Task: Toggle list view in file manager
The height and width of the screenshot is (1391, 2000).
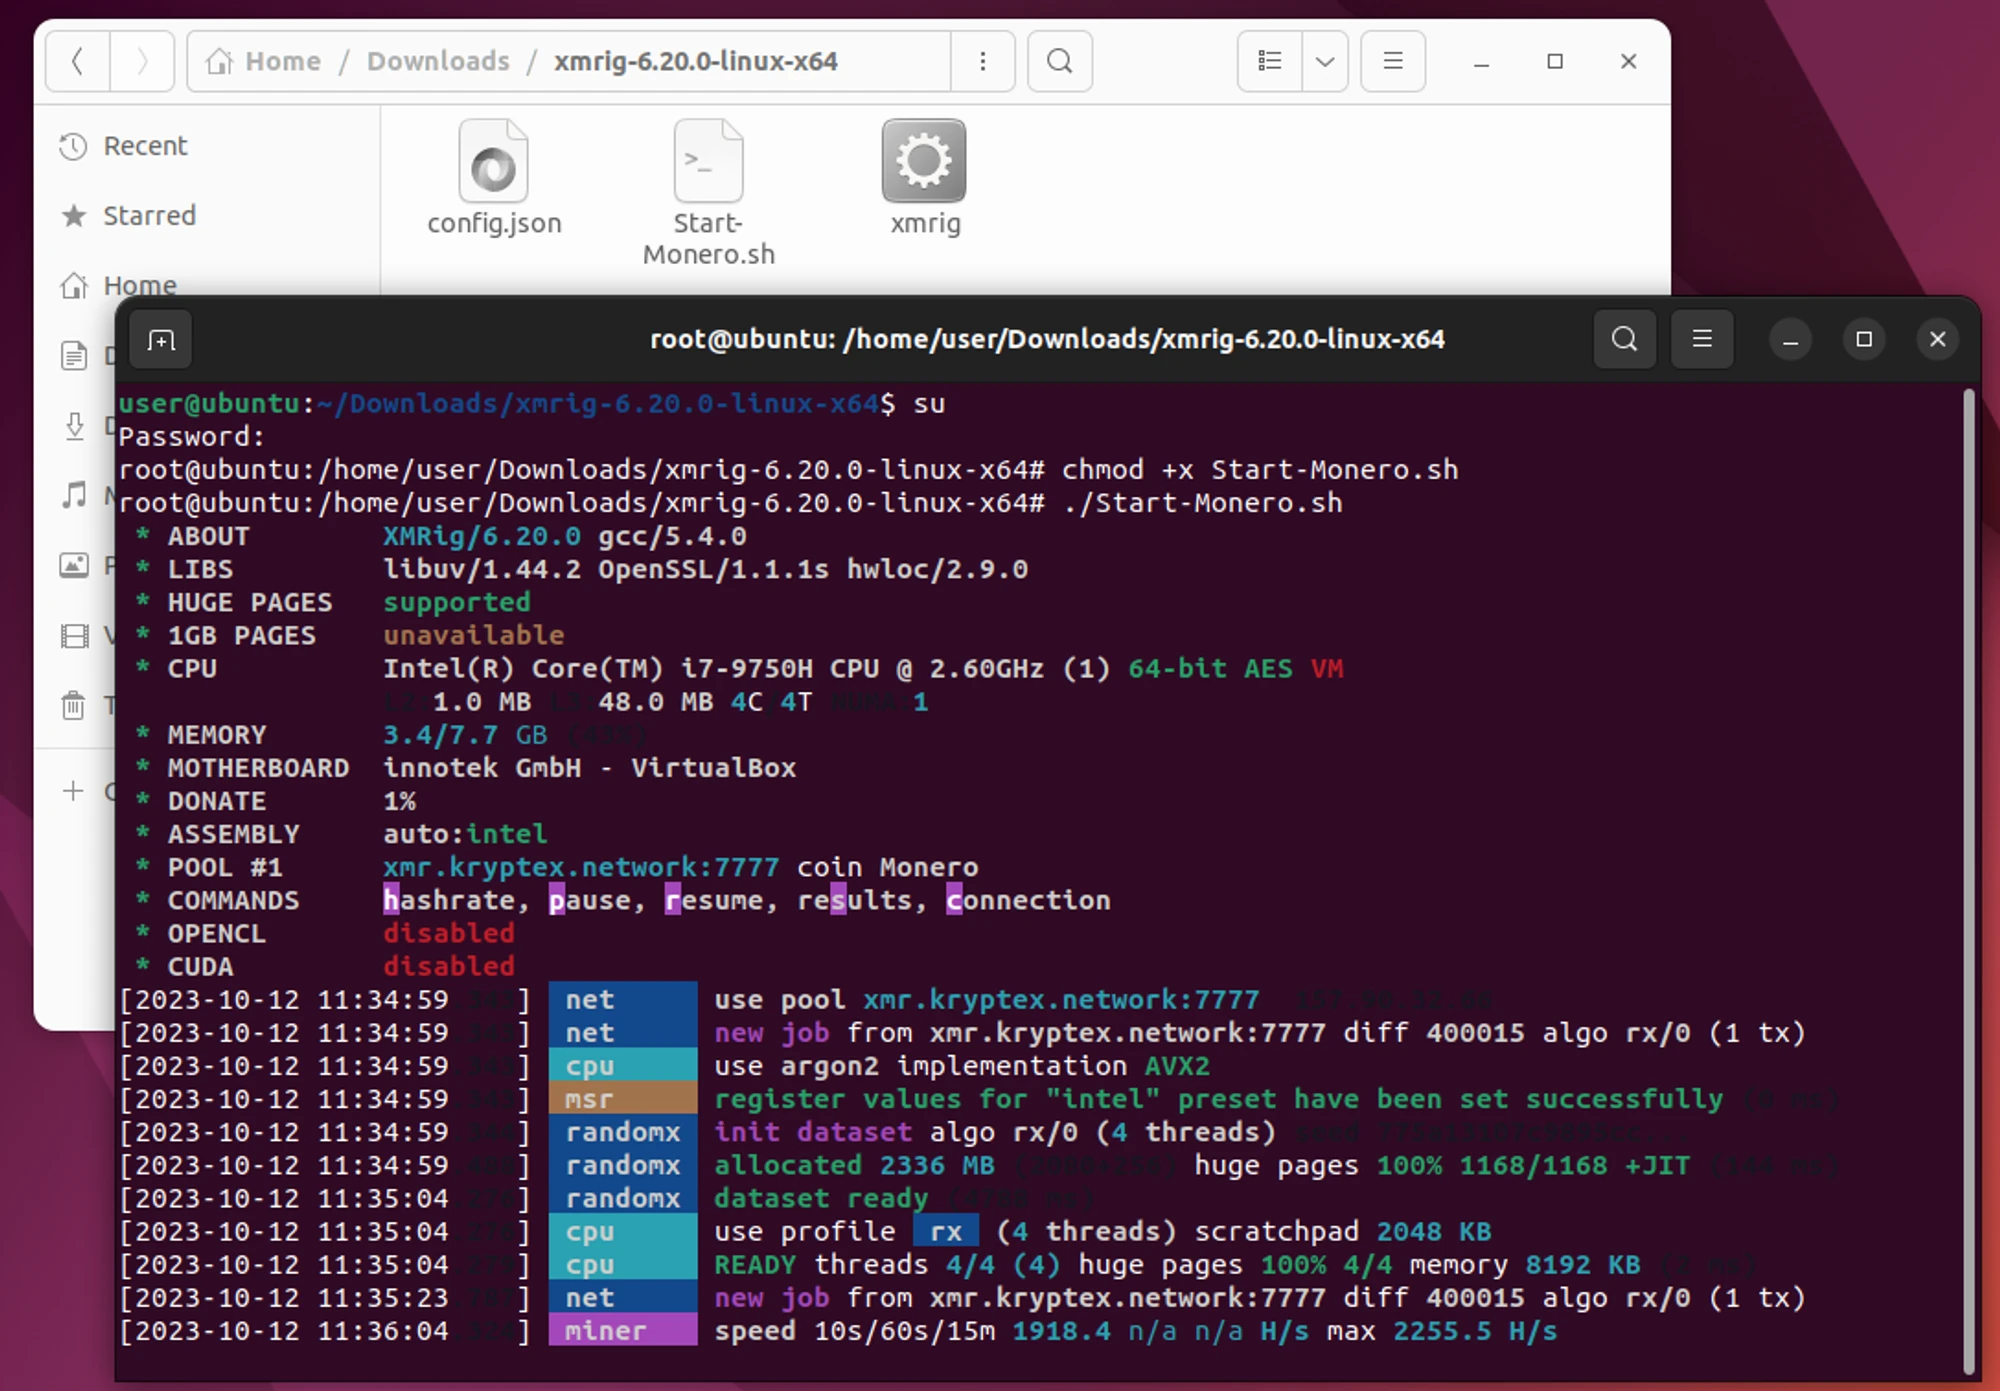Action: pos(1270,62)
